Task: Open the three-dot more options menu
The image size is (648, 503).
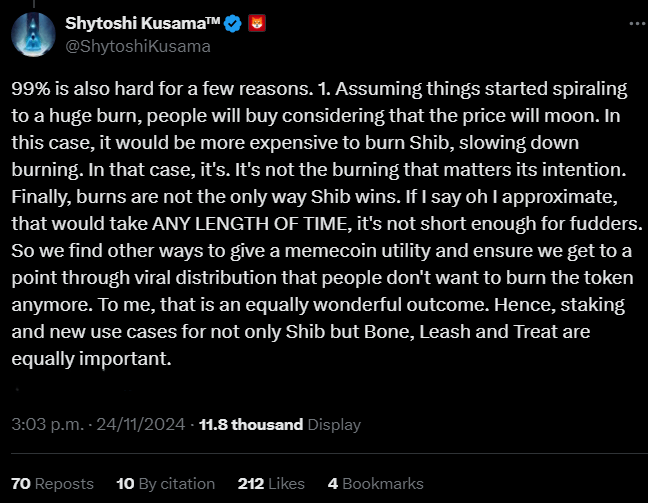Action: click(637, 24)
